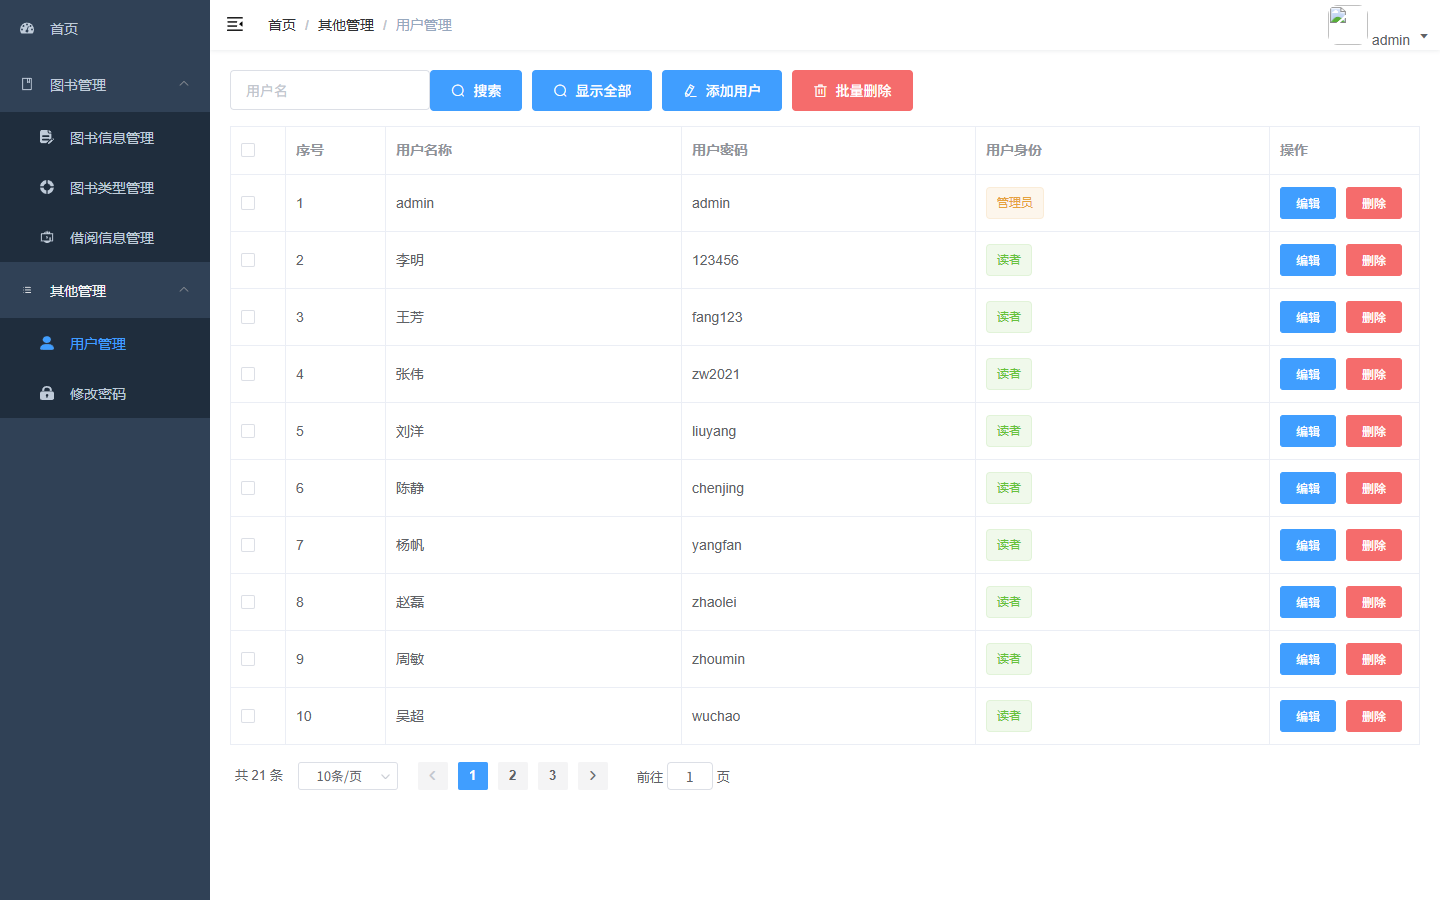The image size is (1440, 900).
Task: Tick the checkbox for user 李明
Action: (248, 260)
